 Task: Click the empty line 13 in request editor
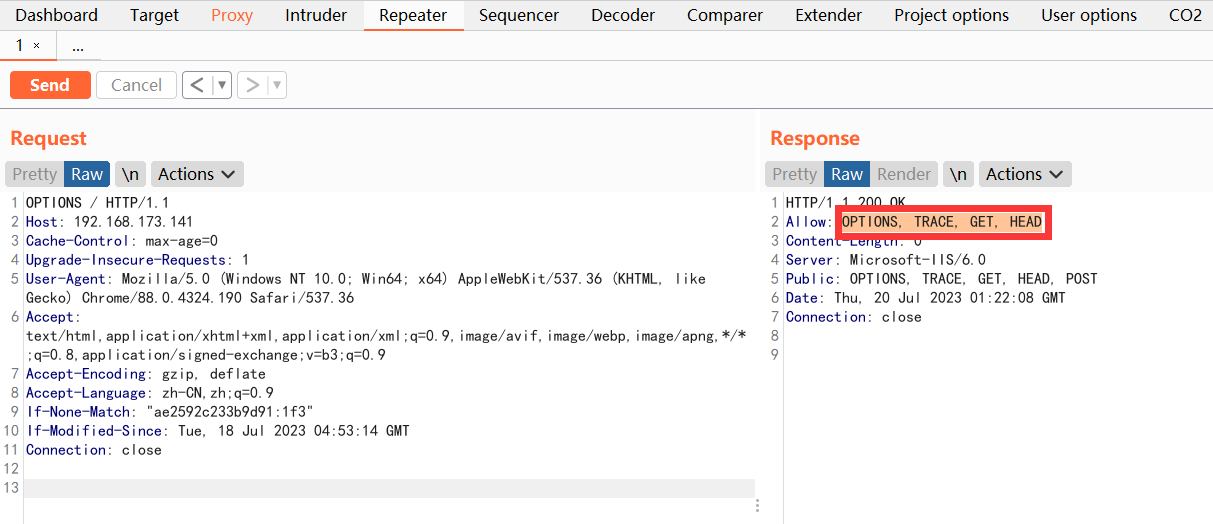click(x=390, y=488)
